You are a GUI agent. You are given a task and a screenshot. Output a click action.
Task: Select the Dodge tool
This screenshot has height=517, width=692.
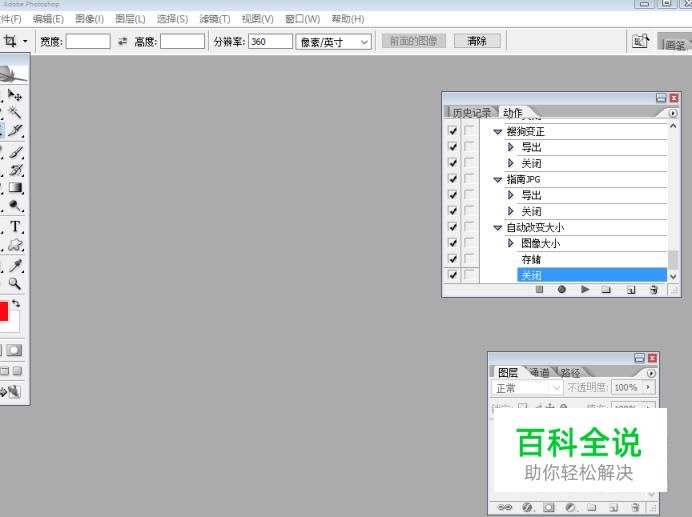[15, 206]
